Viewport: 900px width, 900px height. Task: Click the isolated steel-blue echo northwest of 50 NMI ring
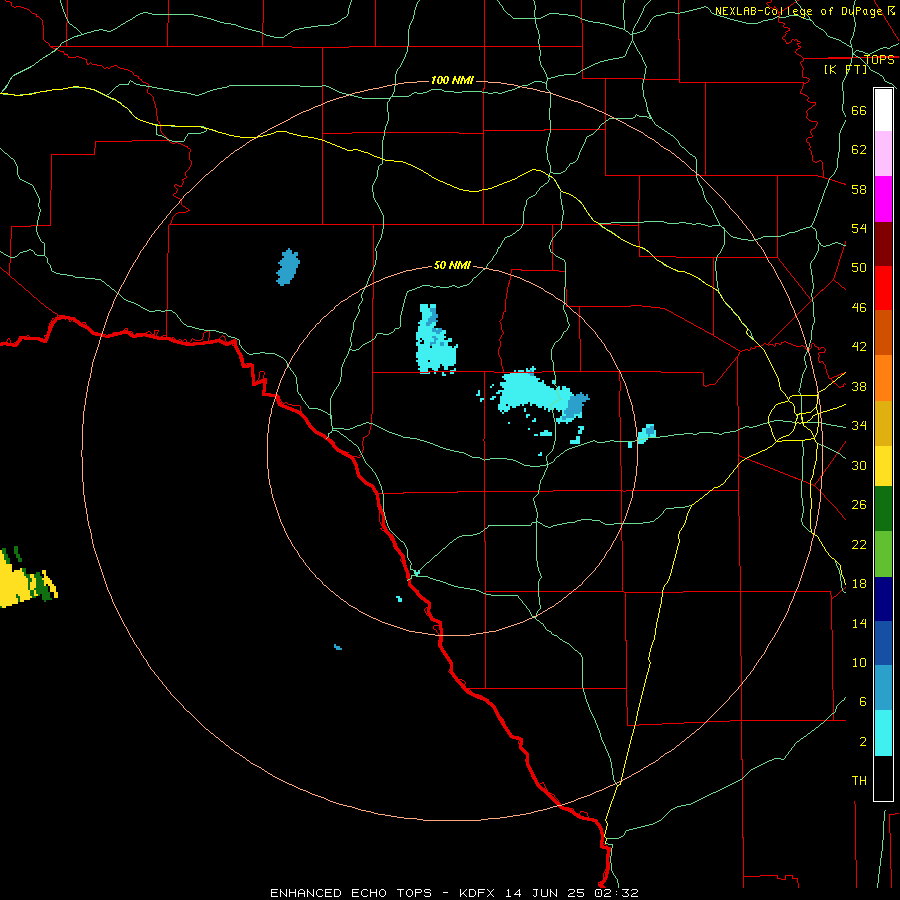pyautogui.click(x=288, y=267)
